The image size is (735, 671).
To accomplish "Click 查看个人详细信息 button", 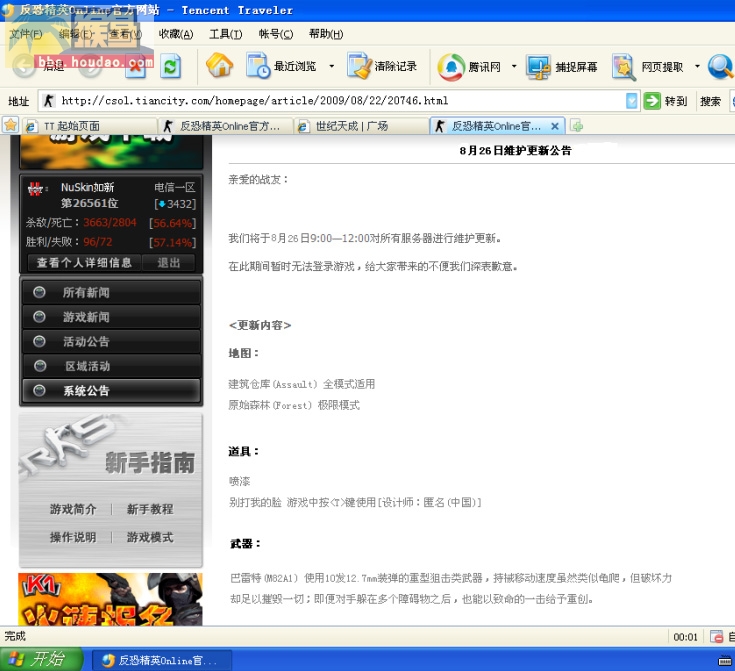I will pyautogui.click(x=84, y=263).
